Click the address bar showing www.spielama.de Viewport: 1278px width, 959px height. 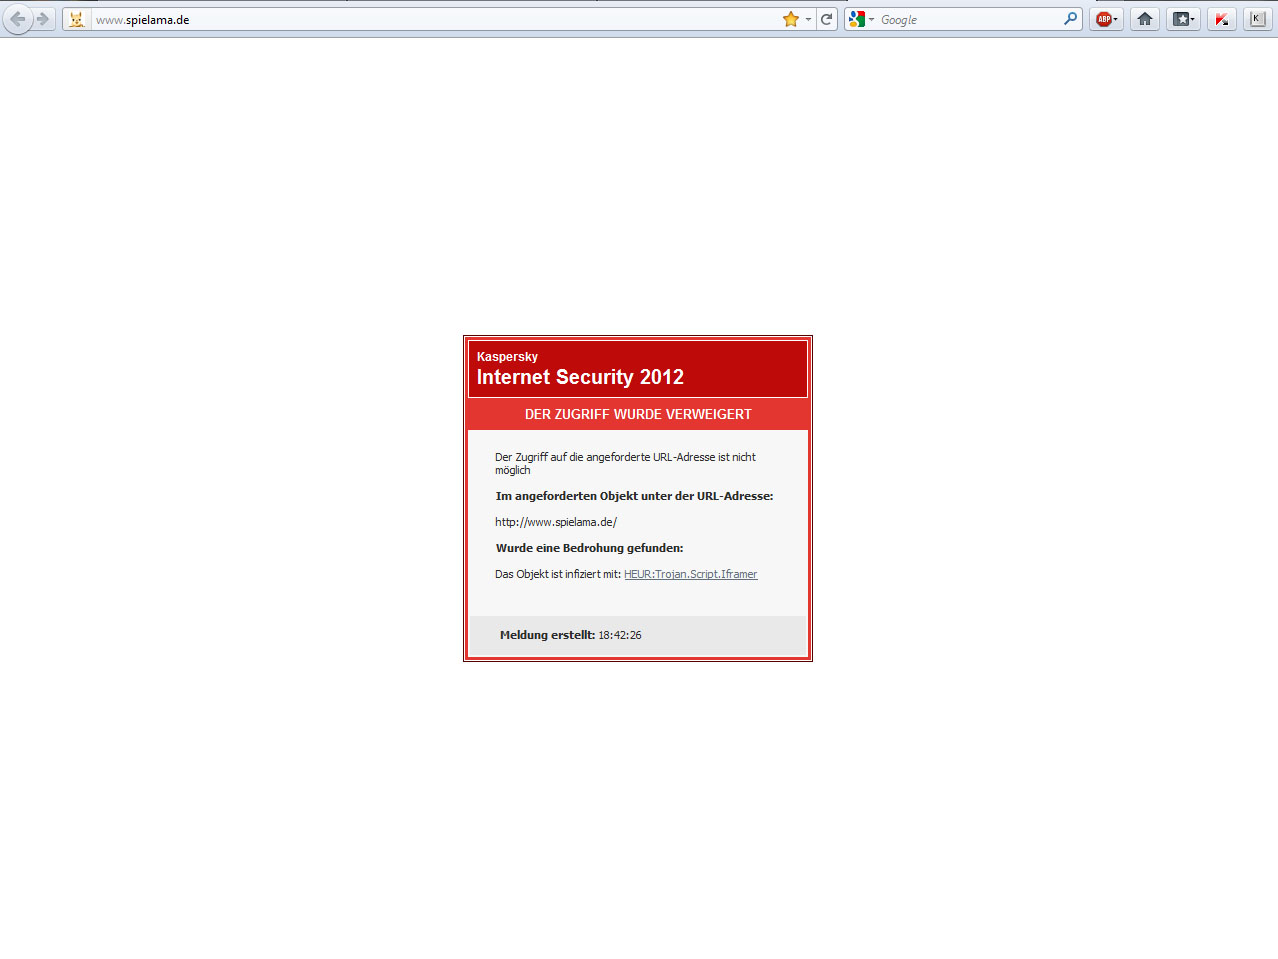(430, 19)
